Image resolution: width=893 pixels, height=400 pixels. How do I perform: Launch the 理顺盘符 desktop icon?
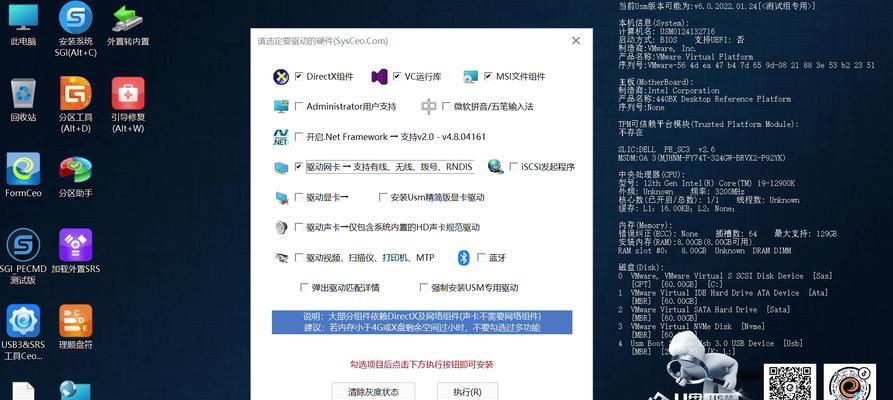(76, 328)
